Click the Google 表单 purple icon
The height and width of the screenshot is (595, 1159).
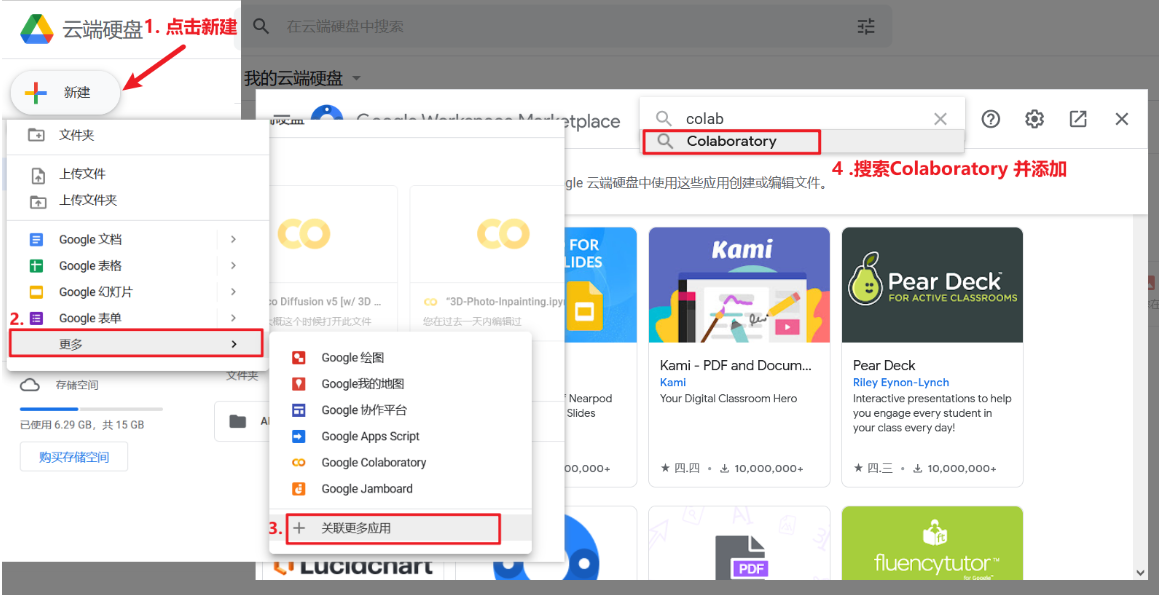click(x=36, y=318)
